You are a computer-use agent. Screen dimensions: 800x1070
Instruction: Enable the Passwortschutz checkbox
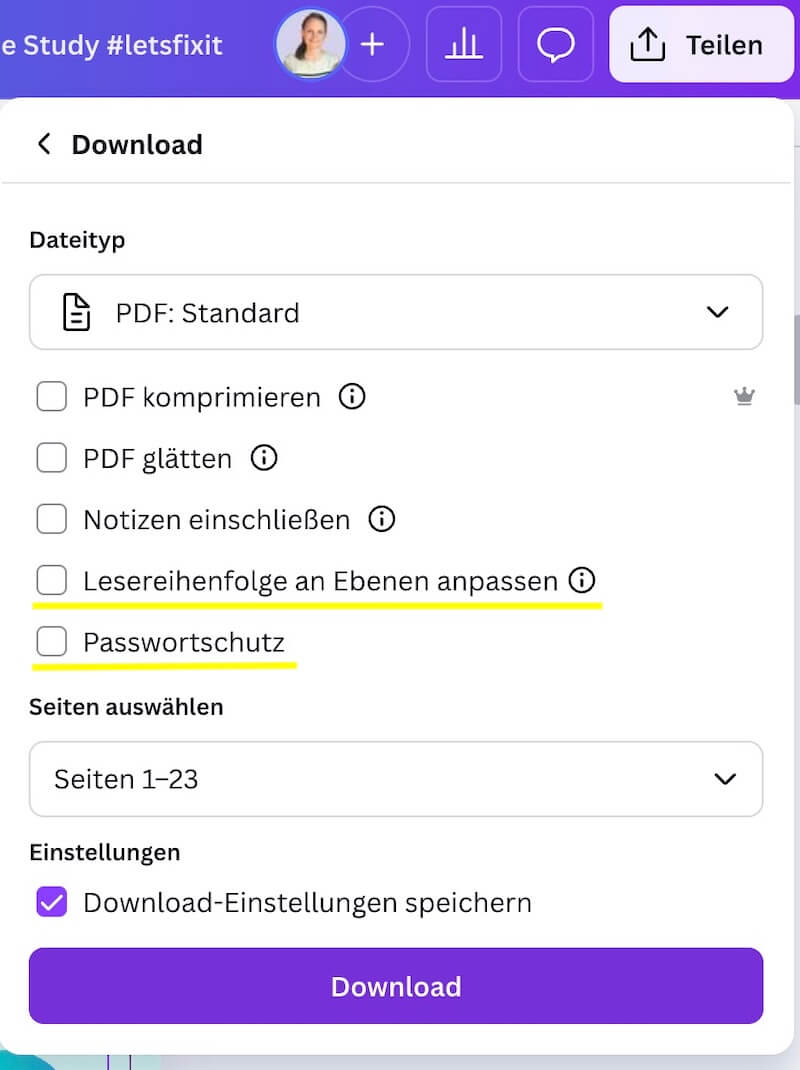(x=52, y=641)
